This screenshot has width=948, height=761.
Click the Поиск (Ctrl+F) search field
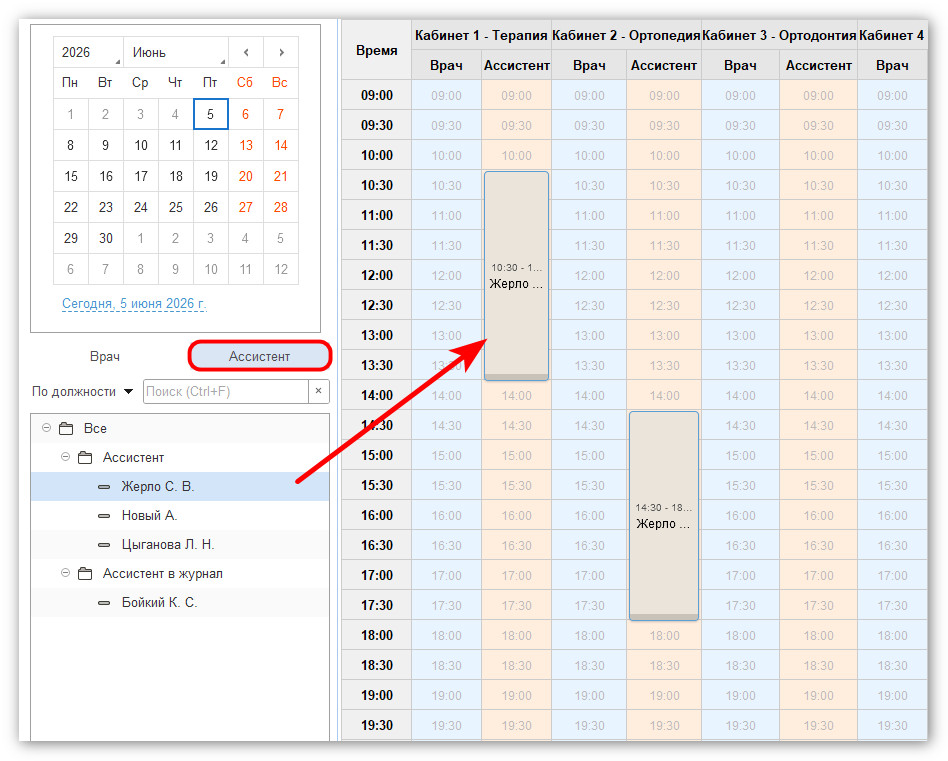(226, 391)
